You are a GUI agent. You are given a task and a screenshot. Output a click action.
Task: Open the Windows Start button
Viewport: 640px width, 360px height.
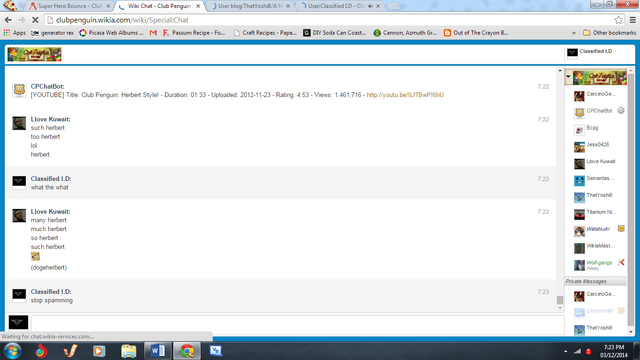tap(12, 351)
